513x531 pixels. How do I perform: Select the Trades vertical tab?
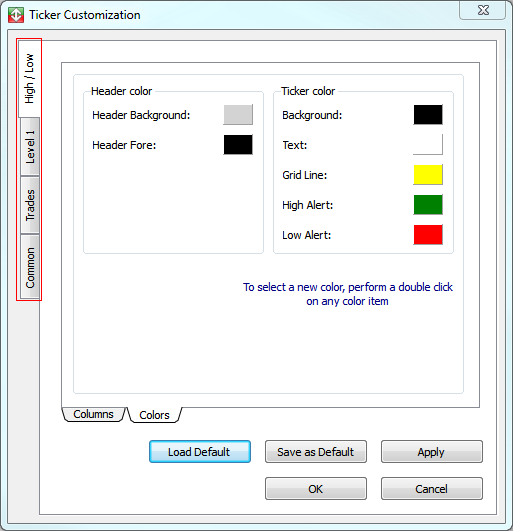tap(30, 205)
